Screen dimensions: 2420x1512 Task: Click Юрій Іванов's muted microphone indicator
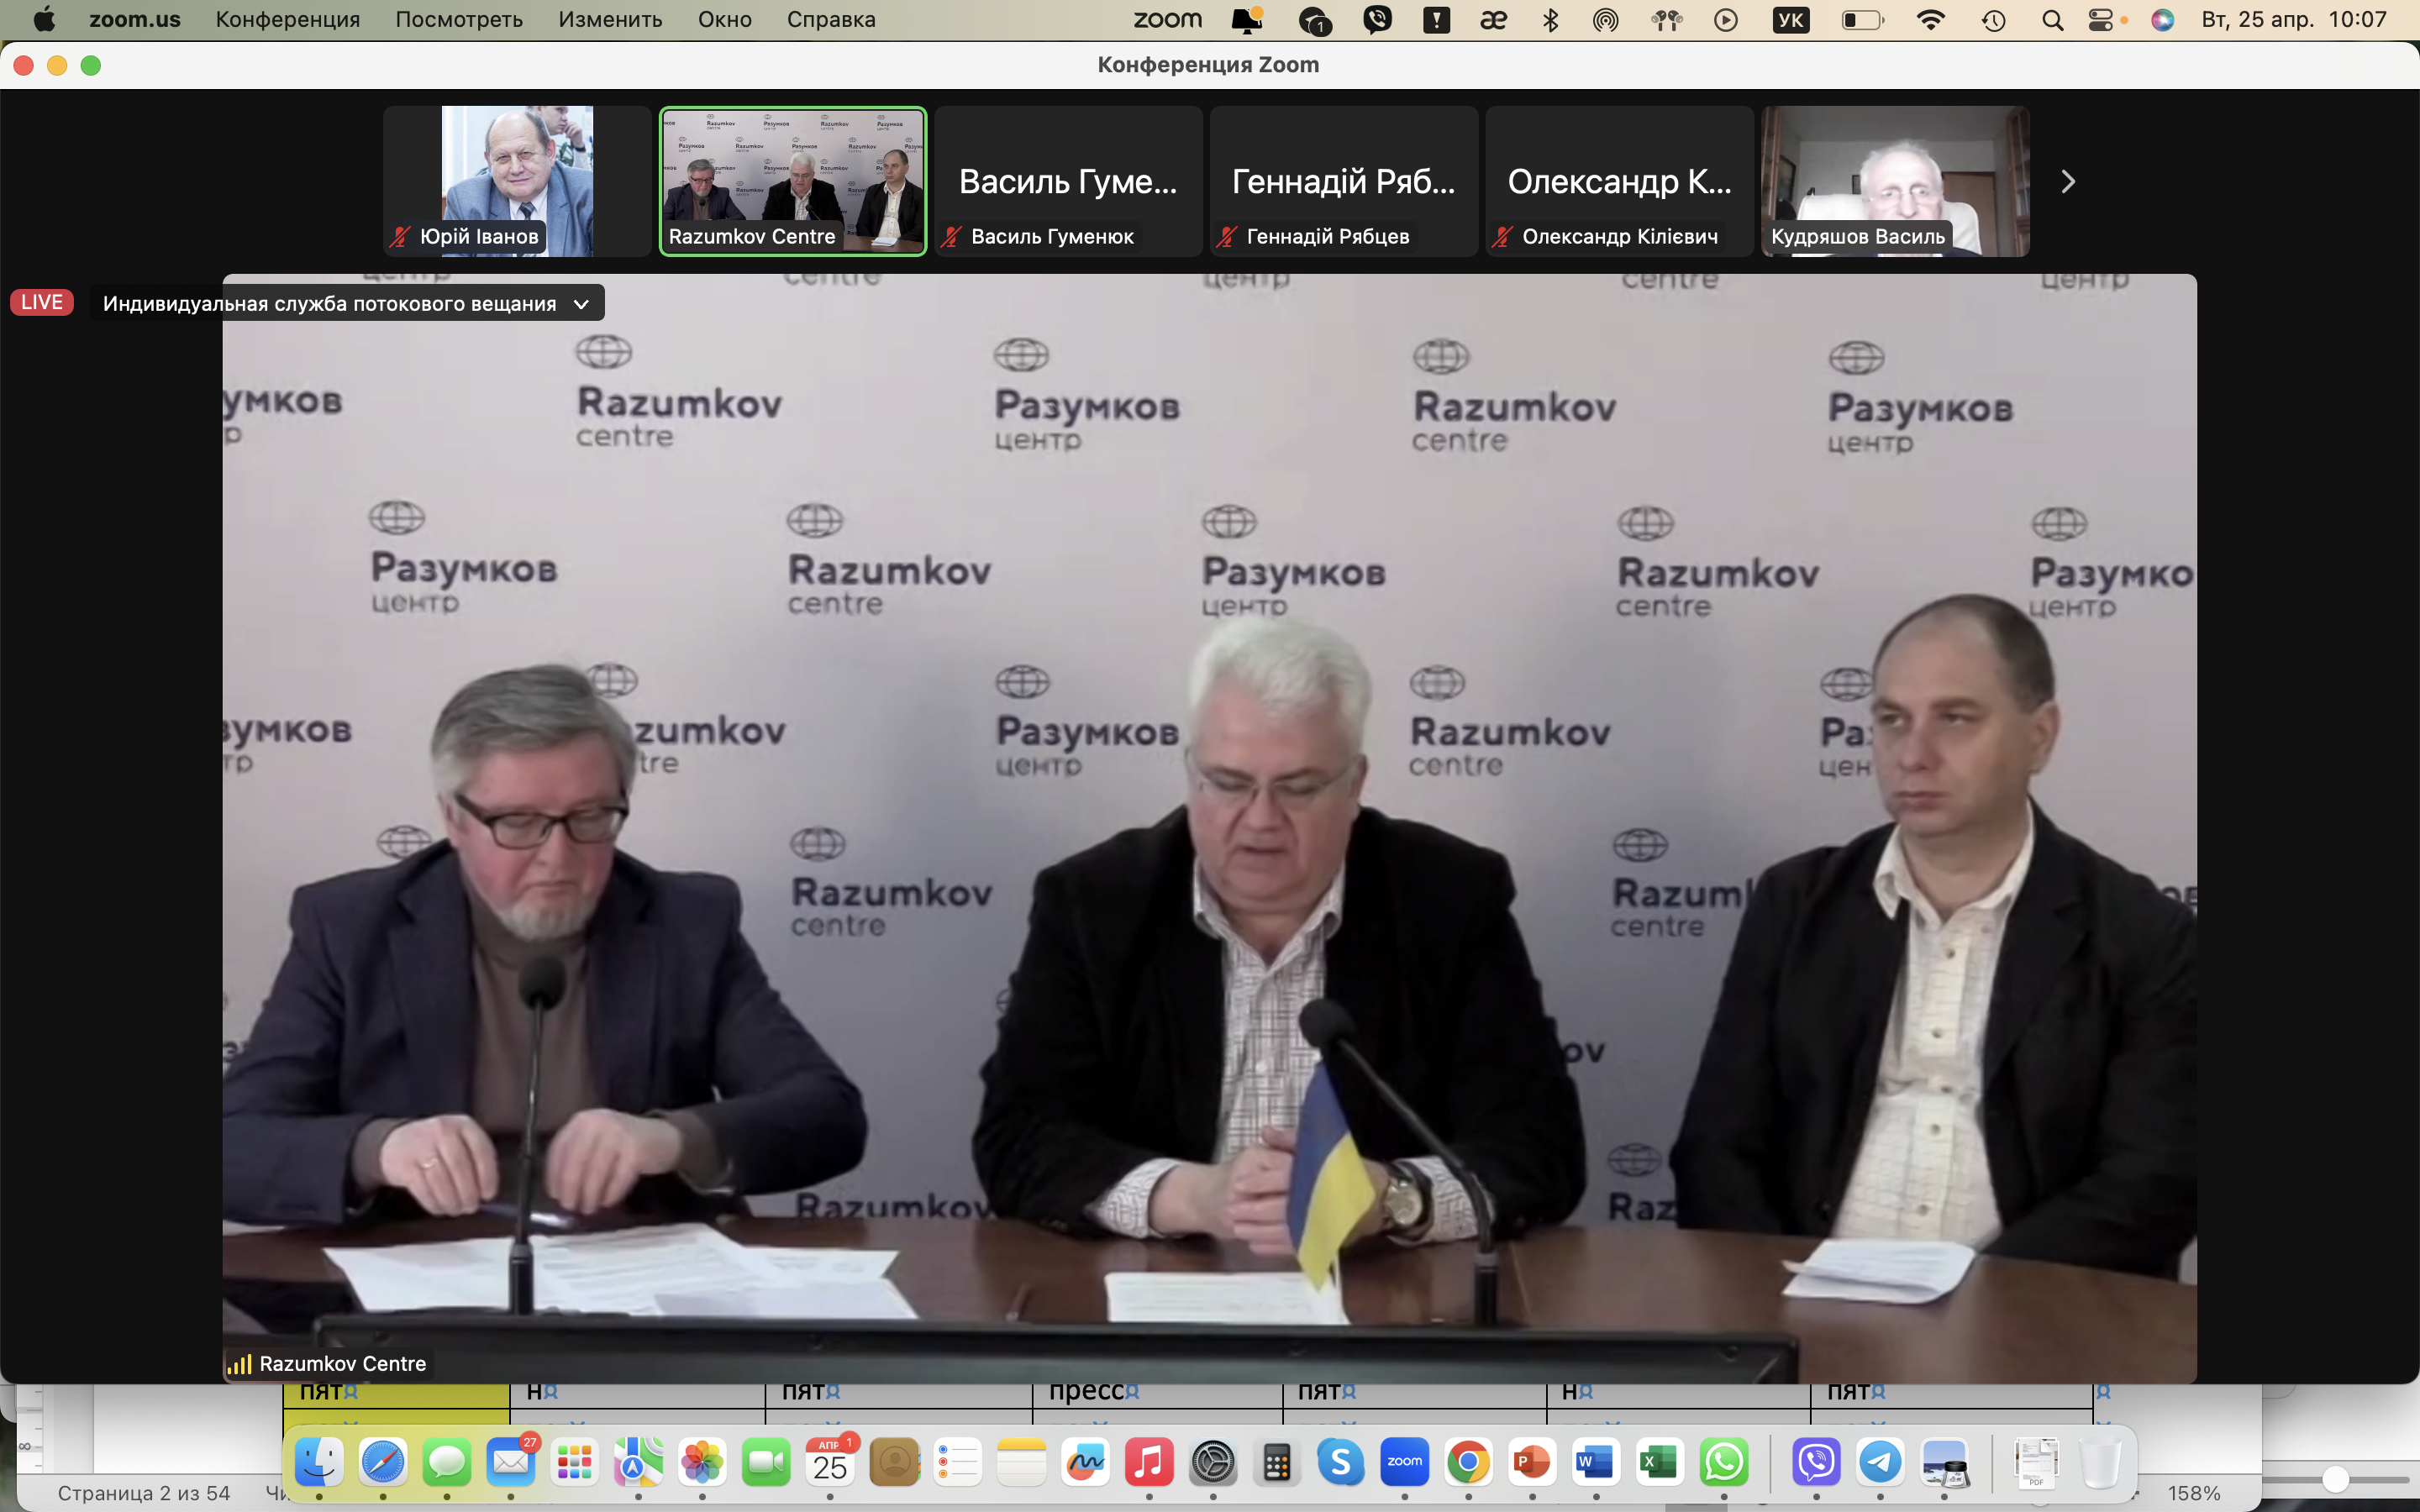coord(401,237)
